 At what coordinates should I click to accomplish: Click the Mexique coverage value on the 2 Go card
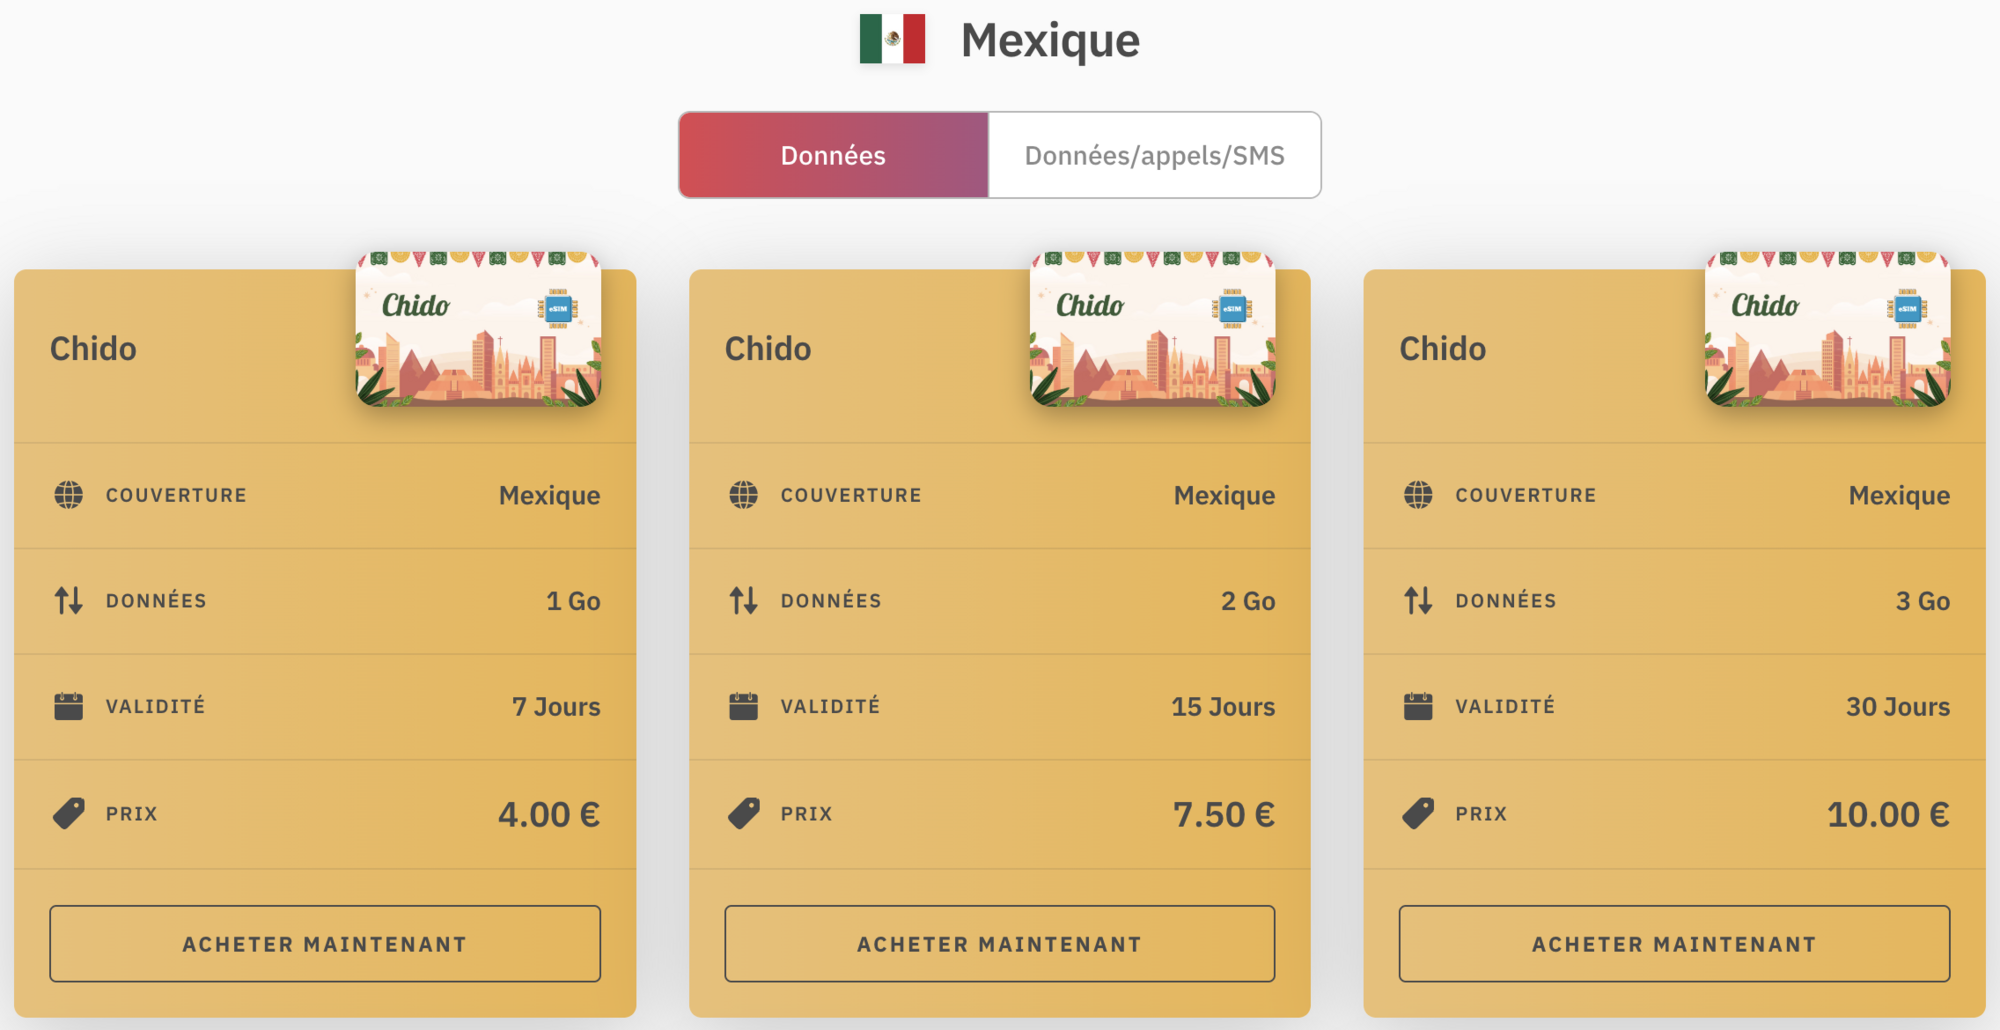click(1224, 494)
